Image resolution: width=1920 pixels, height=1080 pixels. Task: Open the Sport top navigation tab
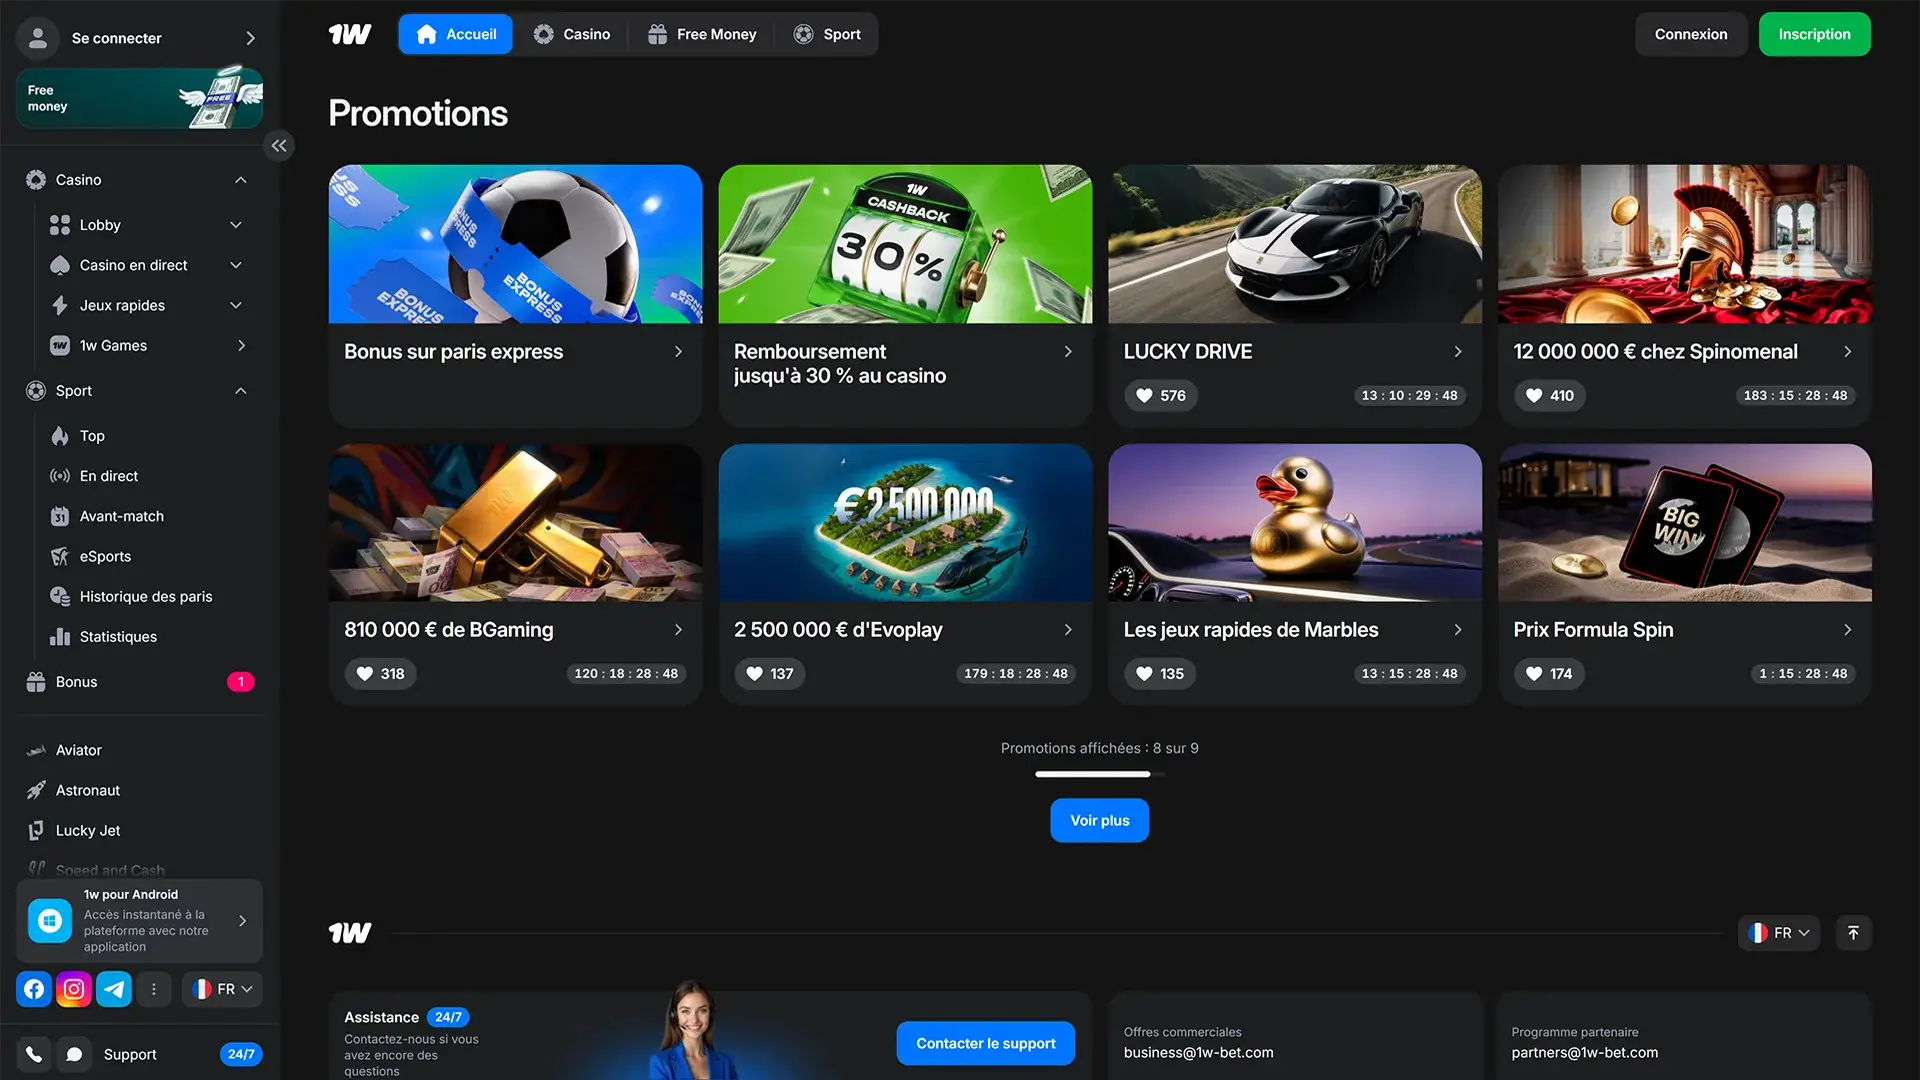click(827, 34)
